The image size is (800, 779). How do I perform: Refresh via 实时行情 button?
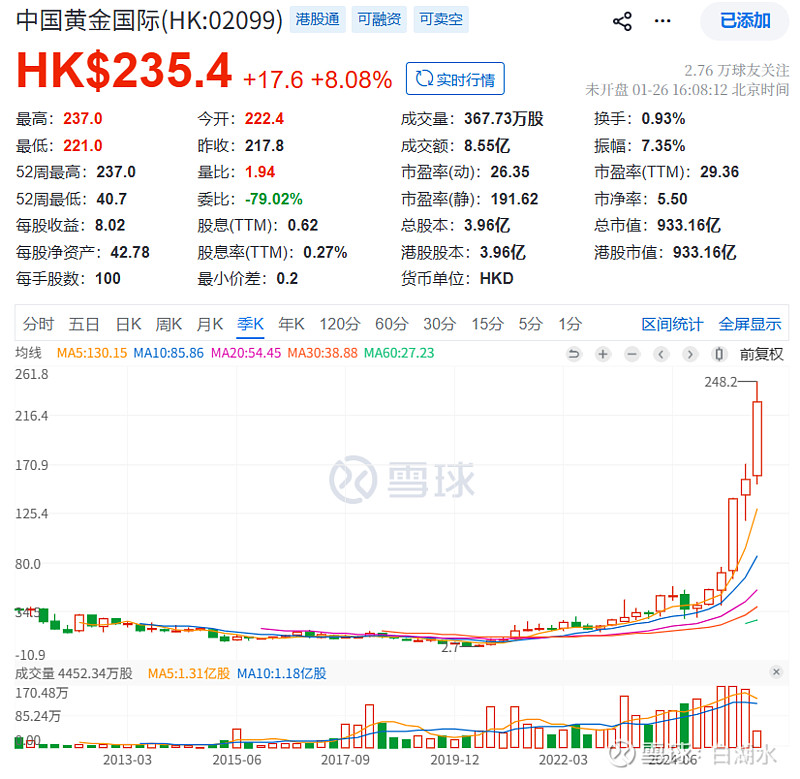click(x=455, y=79)
